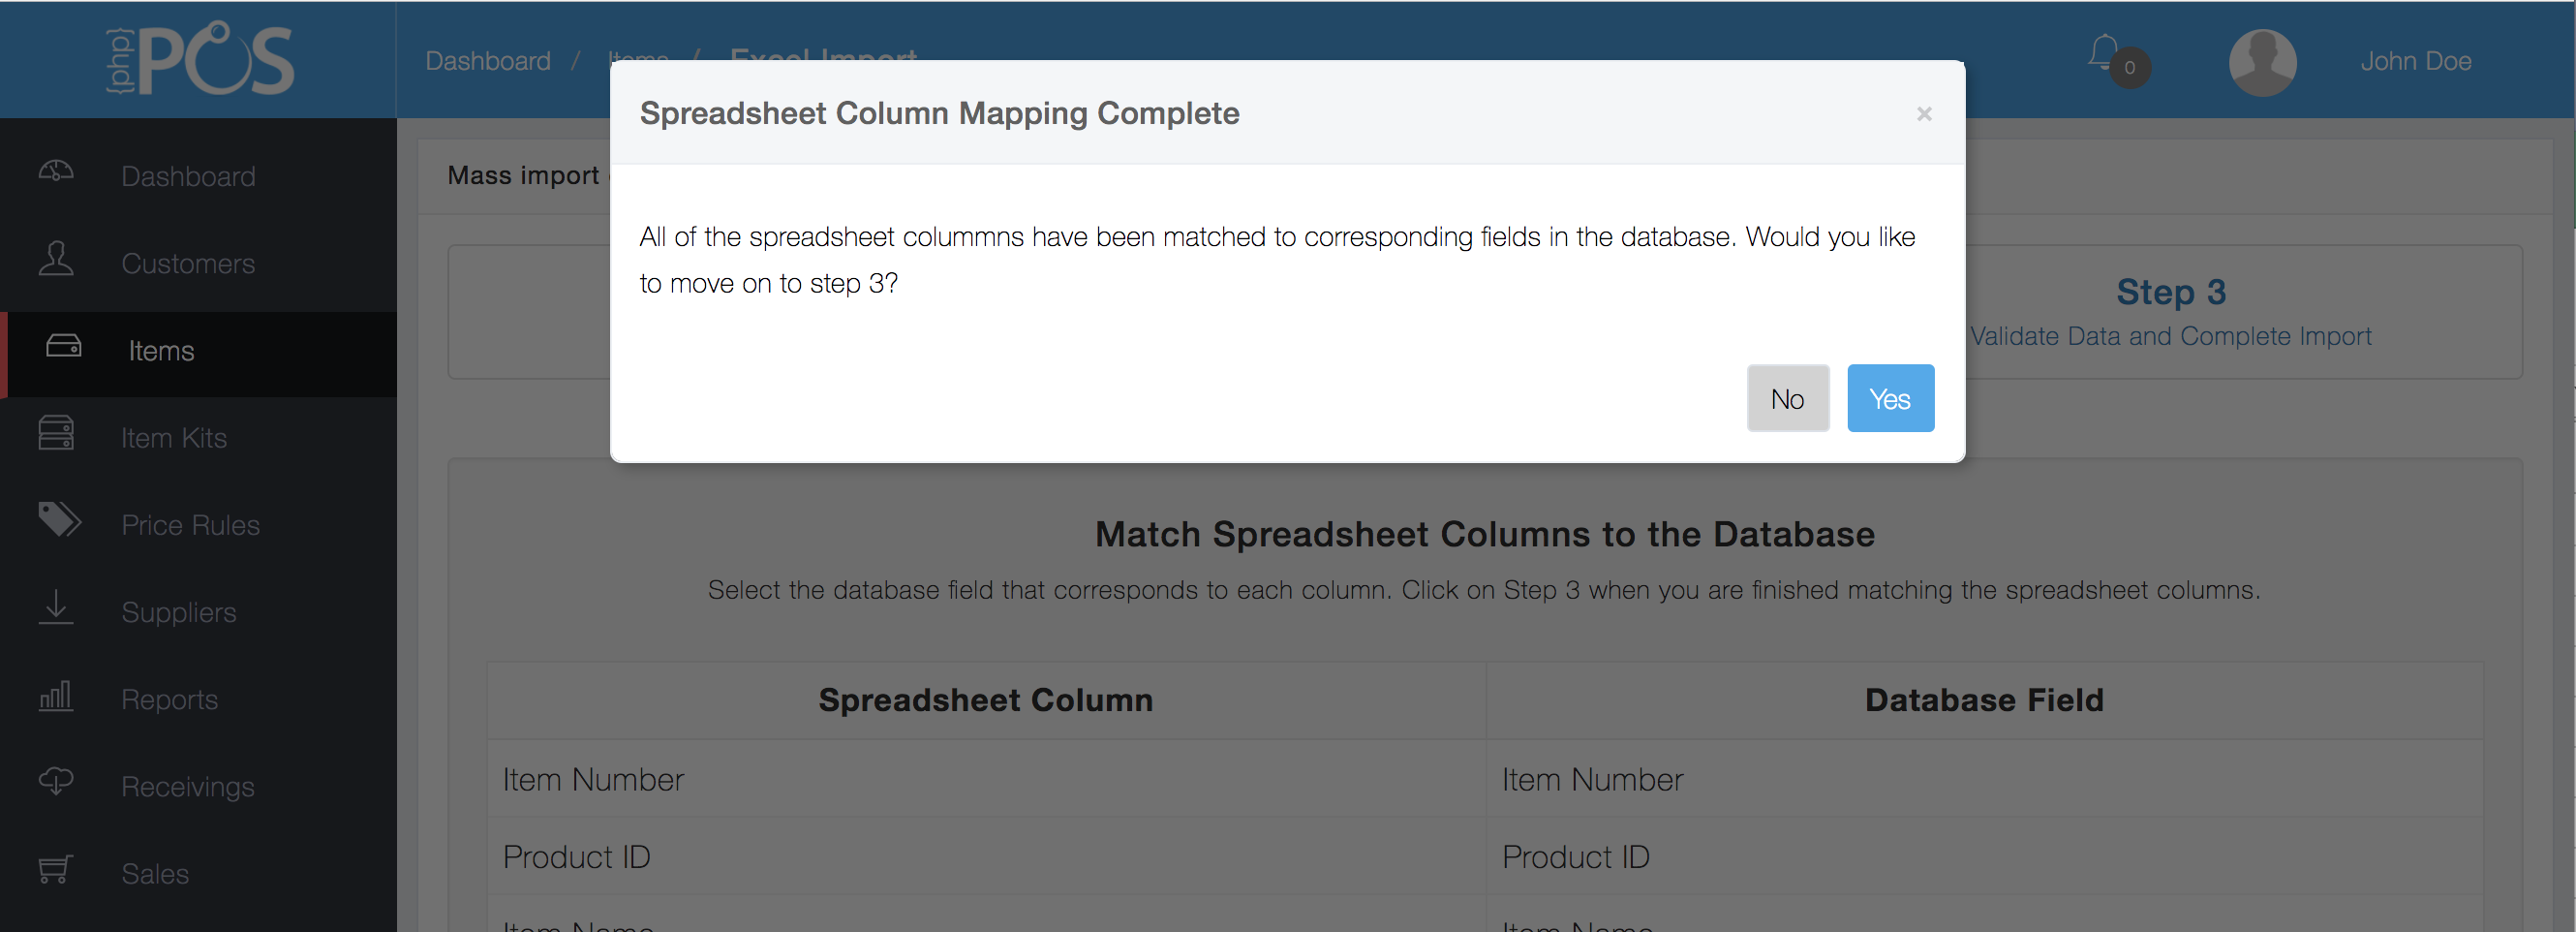2576x932 pixels.
Task: Confirm with the Yes button
Action: 1890,399
